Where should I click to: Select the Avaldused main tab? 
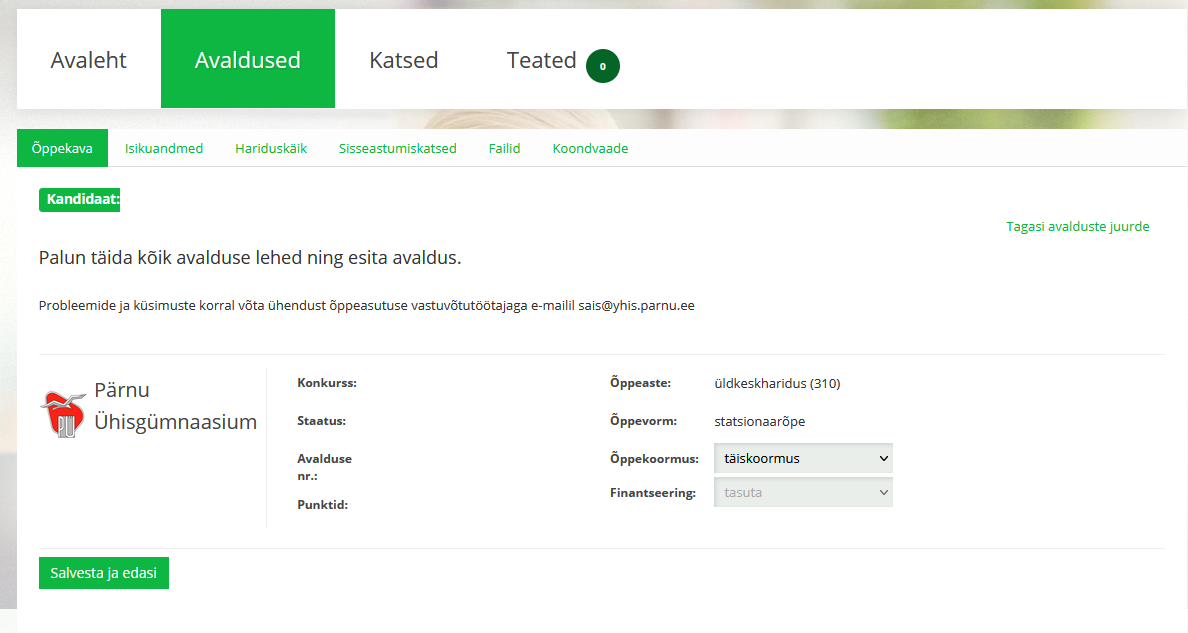point(247,60)
